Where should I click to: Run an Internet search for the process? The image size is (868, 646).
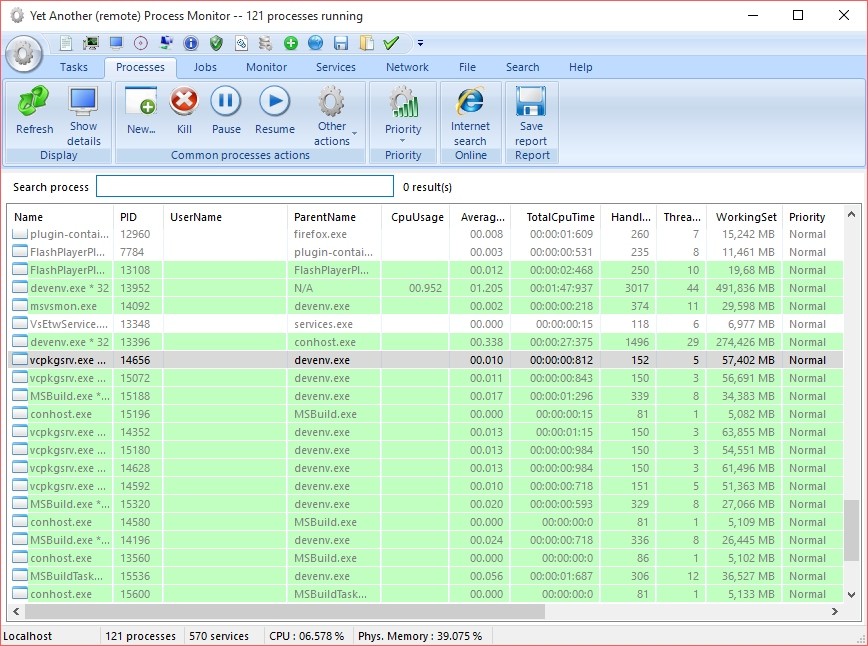coord(470,116)
